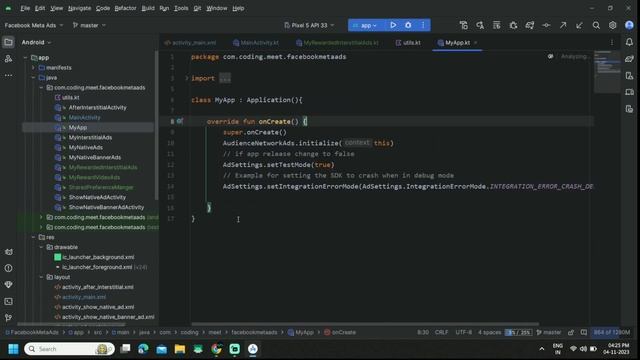
Task: Open the Search Everywhere magnifier icon
Action: coord(596,25)
